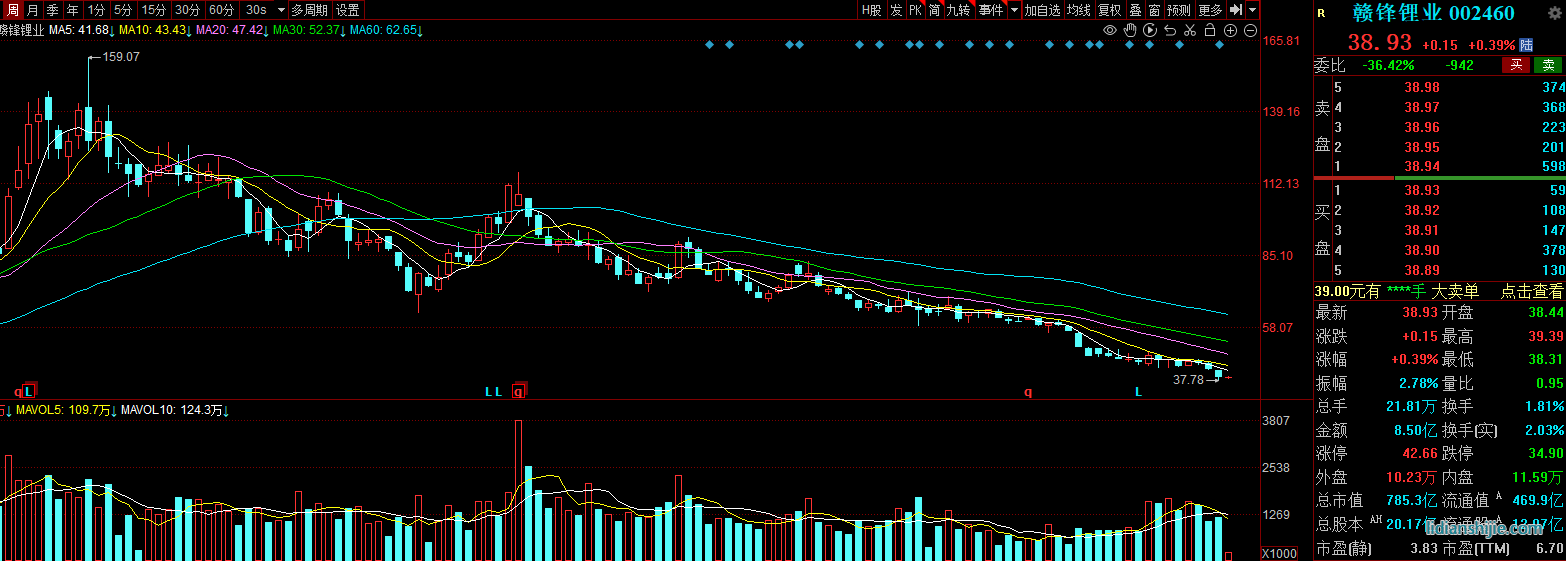Open dropdown next to 30s period

280,10
